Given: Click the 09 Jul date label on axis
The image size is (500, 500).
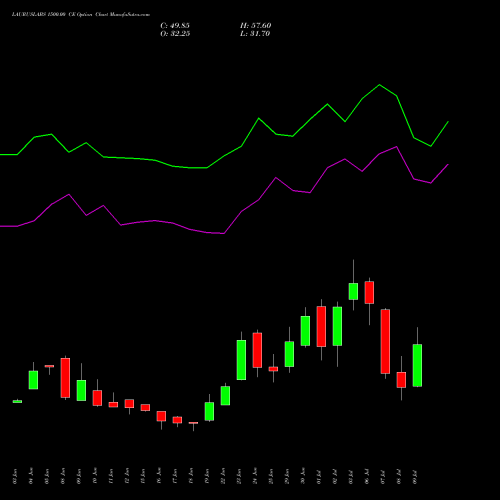Looking at the screenshot, I should pyautogui.click(x=415, y=477).
